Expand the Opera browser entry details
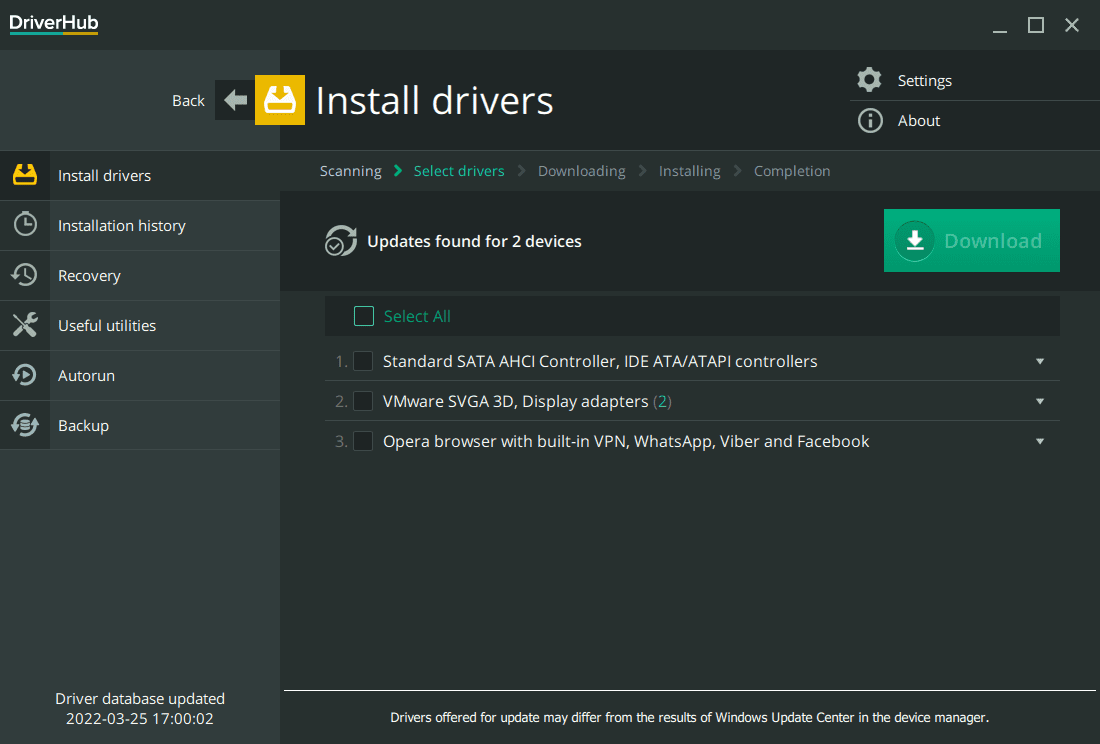Viewport: 1100px width, 744px height. coord(1040,441)
